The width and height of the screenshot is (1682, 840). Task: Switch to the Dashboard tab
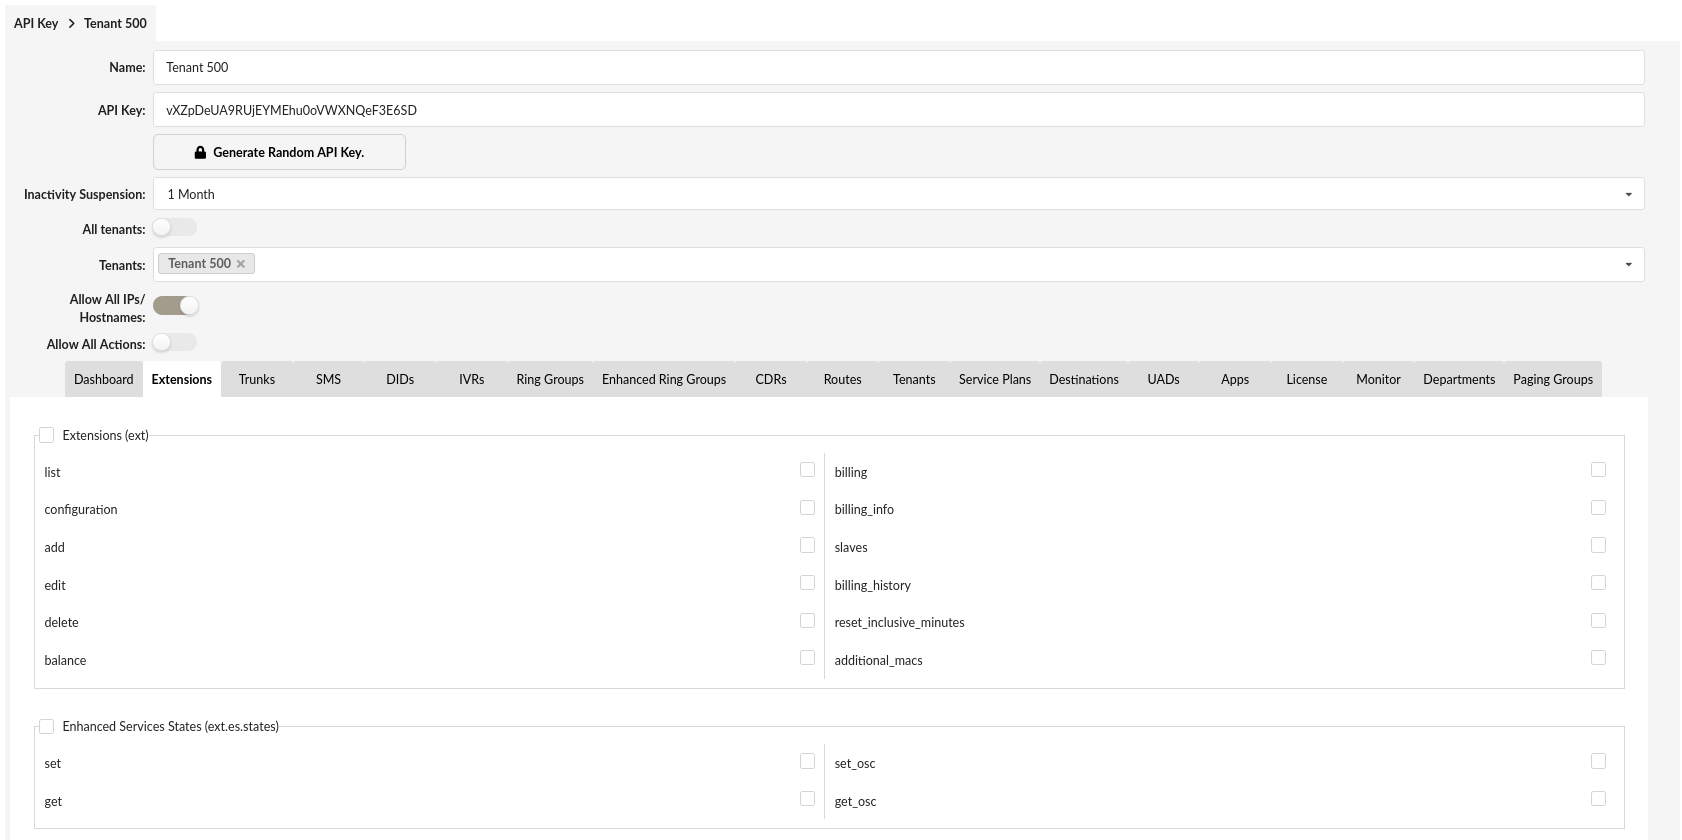coord(103,380)
